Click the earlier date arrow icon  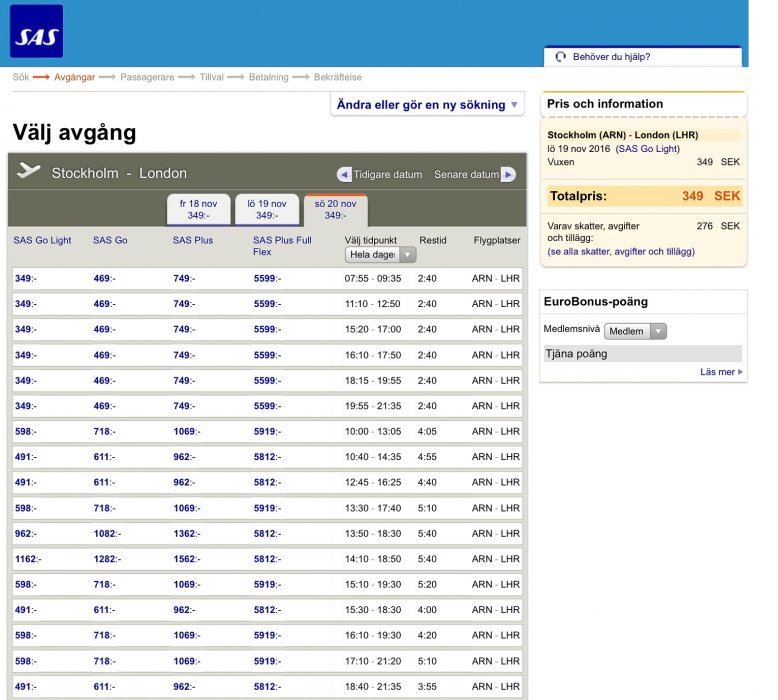(x=344, y=174)
